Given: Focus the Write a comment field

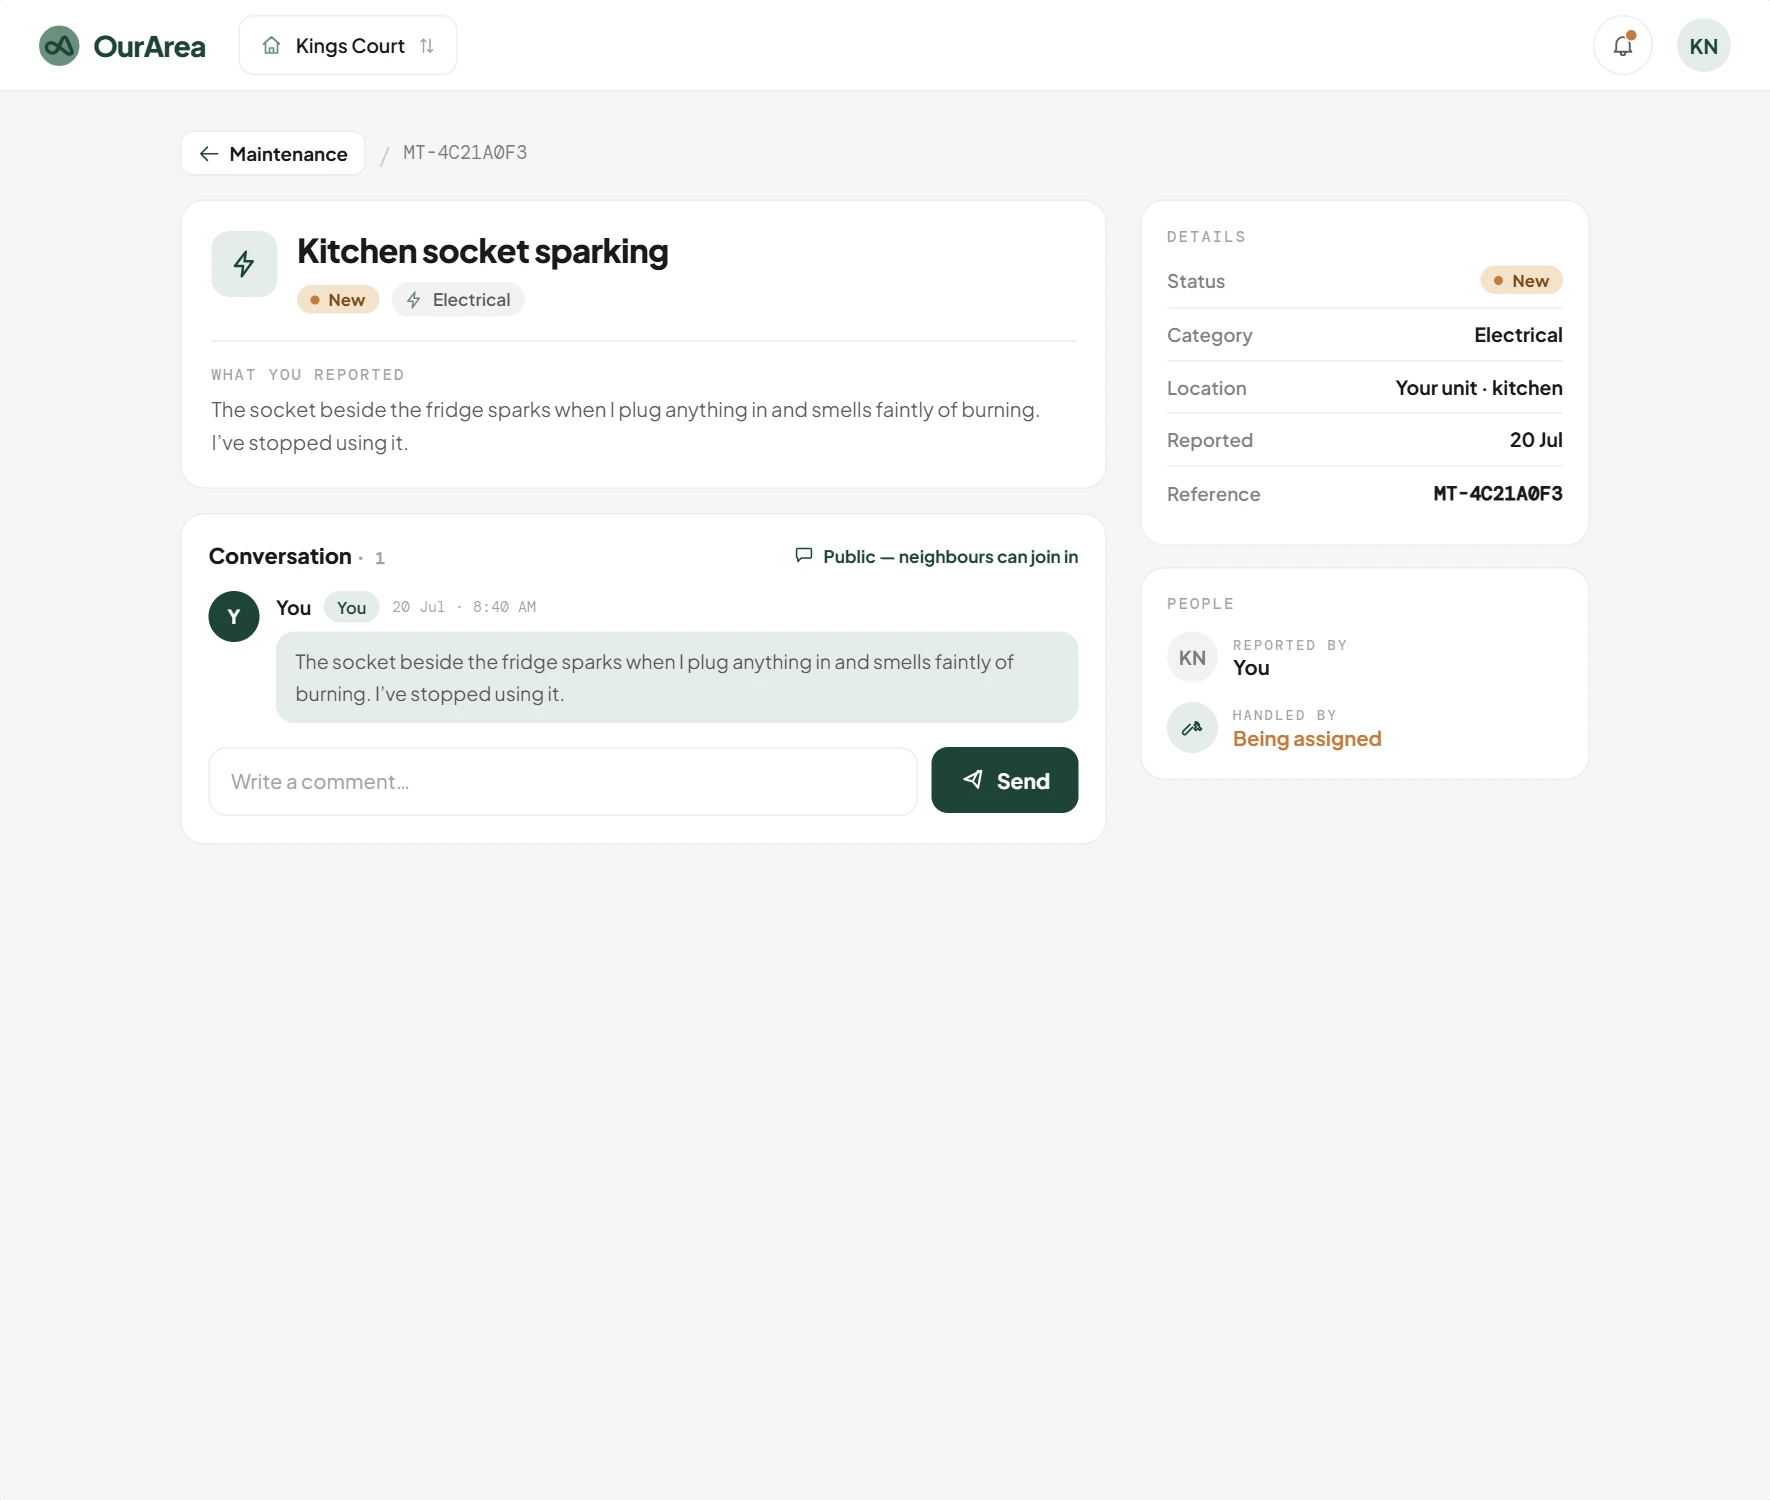Looking at the screenshot, I should 563,781.
